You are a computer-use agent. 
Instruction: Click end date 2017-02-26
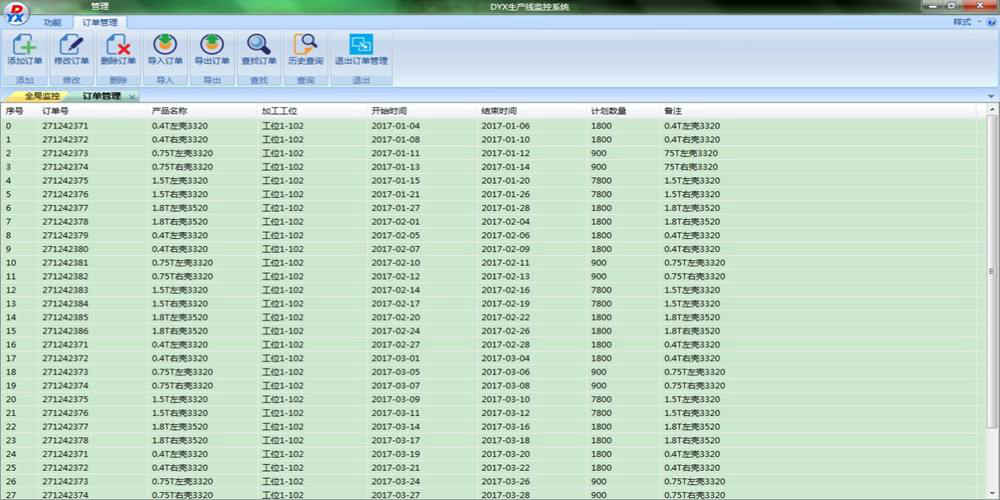point(506,331)
